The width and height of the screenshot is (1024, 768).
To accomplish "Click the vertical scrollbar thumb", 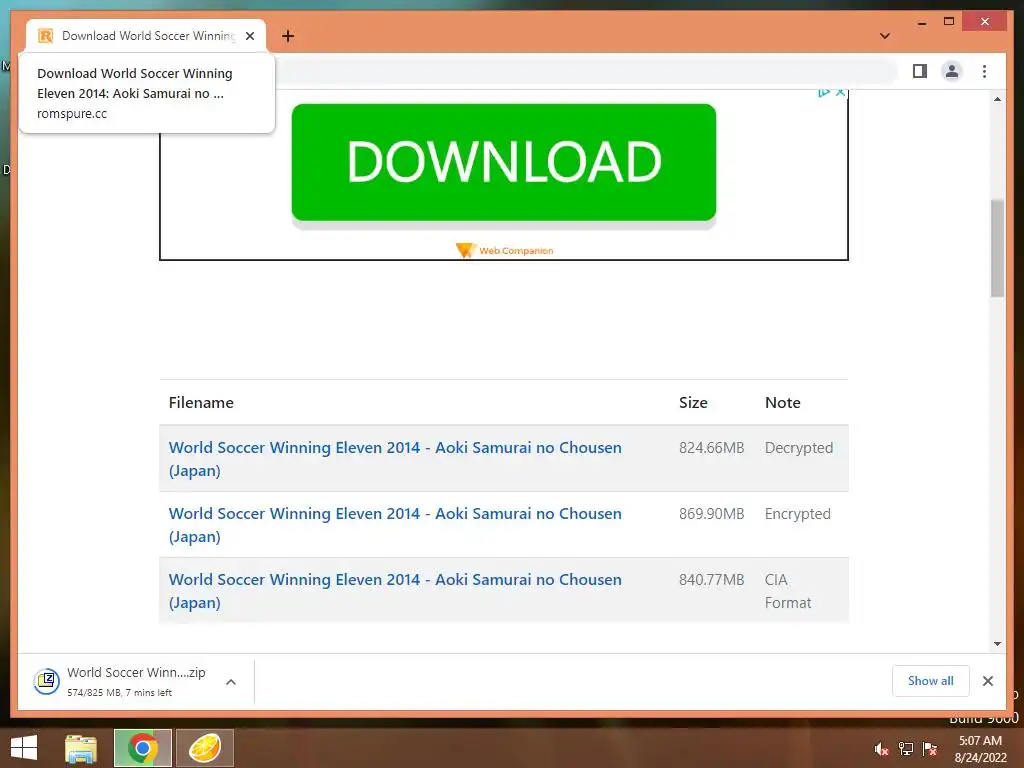I will click(x=997, y=248).
